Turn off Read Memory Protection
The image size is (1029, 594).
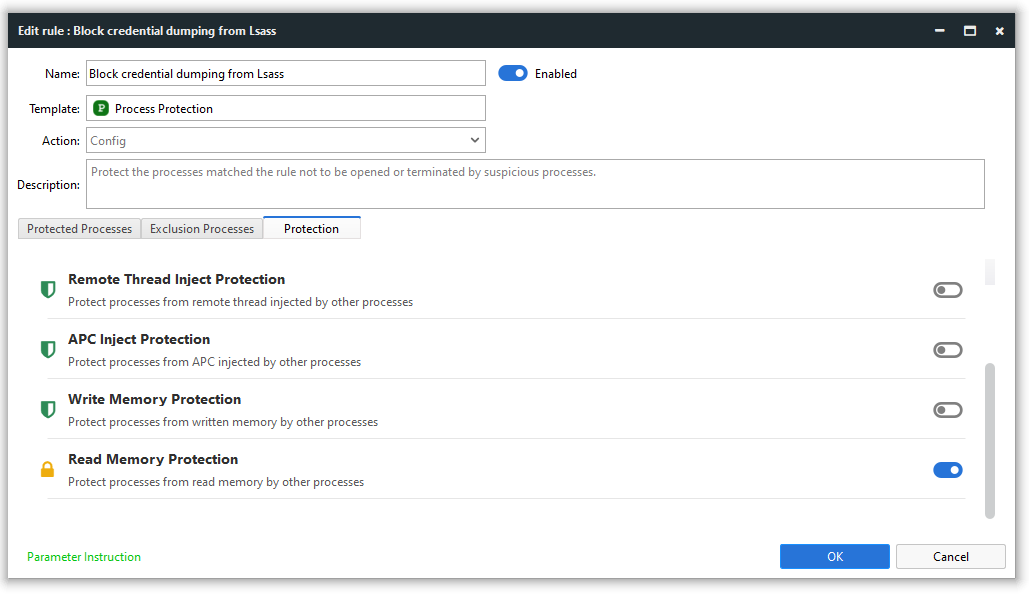pos(947,470)
